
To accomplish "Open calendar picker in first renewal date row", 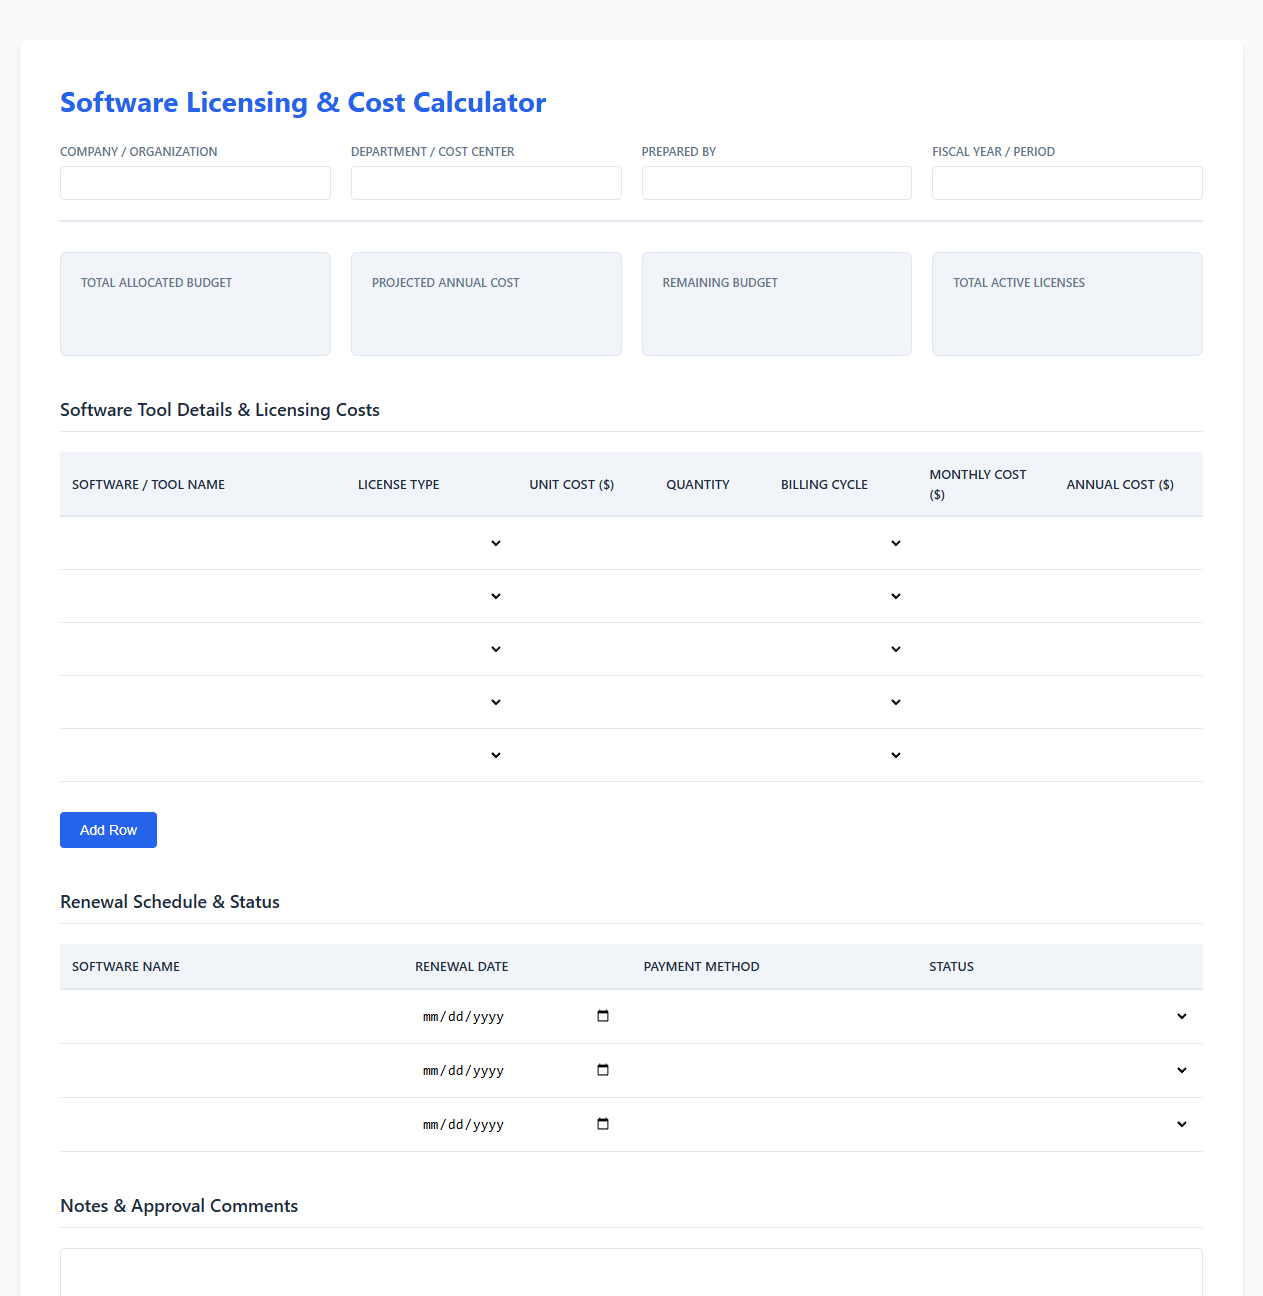I will pos(603,1016).
